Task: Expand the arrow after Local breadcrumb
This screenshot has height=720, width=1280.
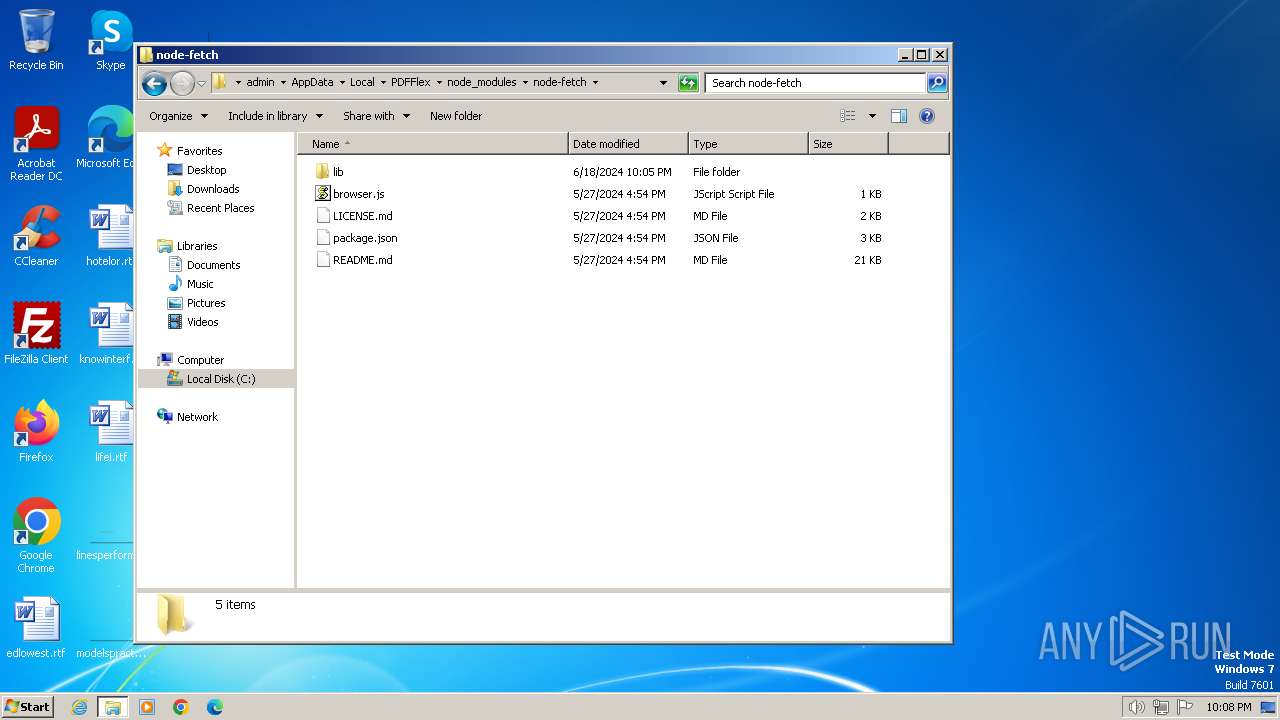Action: coord(382,83)
